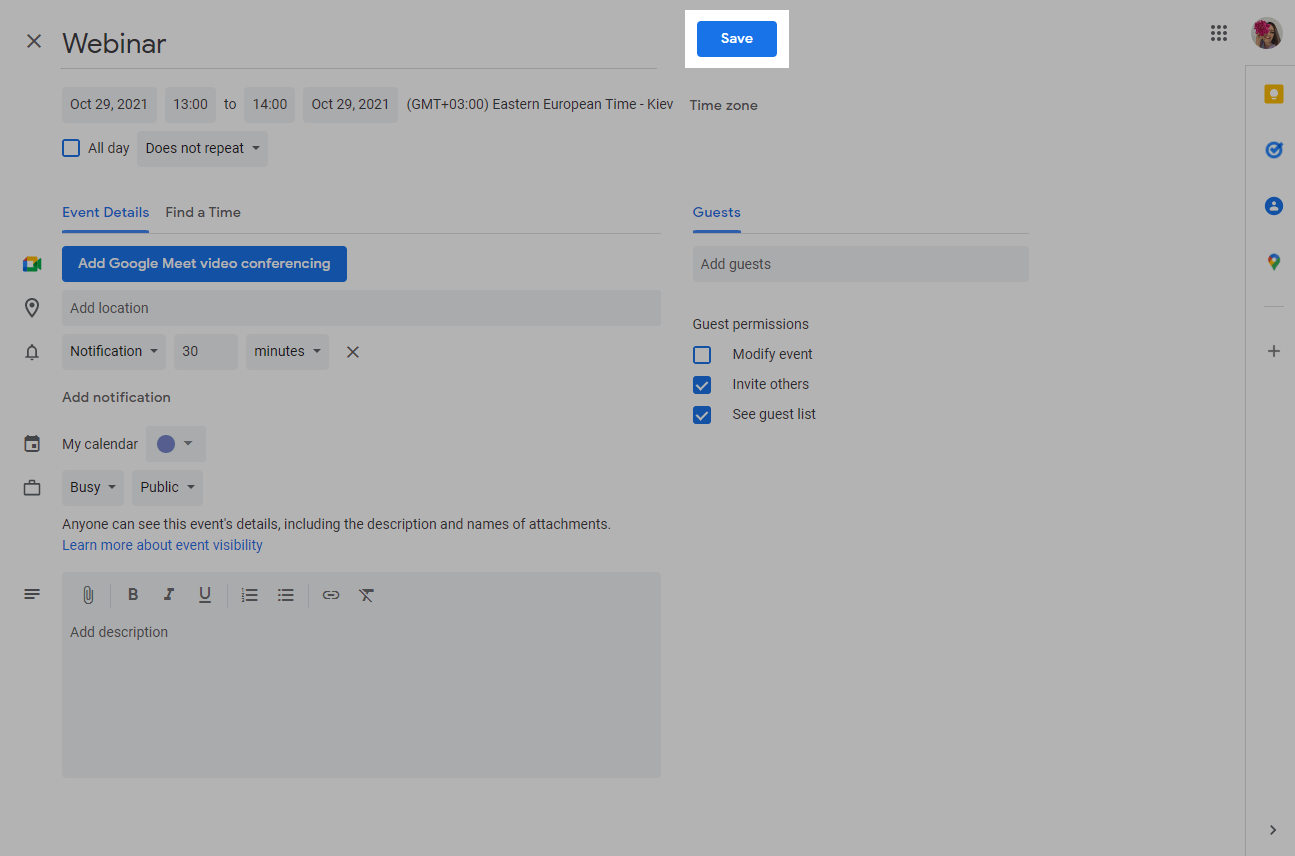
Task: Enable the All day checkbox
Action: pos(71,148)
